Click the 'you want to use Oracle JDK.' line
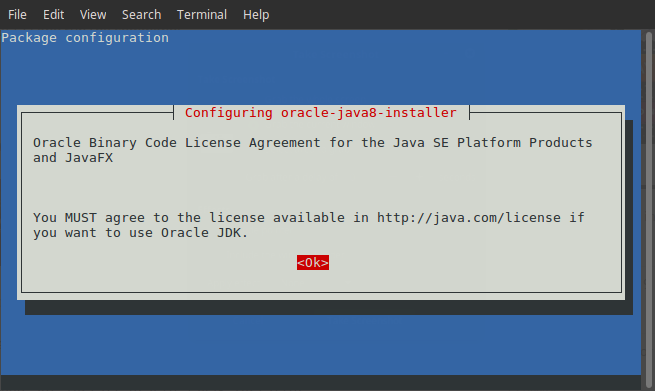 coord(141,233)
